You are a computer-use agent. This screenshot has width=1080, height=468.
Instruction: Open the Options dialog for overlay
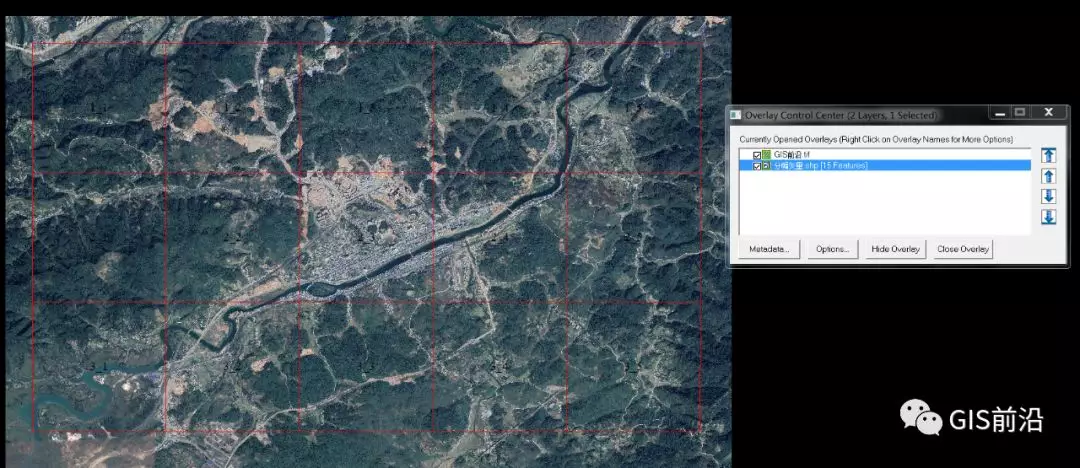click(x=832, y=249)
